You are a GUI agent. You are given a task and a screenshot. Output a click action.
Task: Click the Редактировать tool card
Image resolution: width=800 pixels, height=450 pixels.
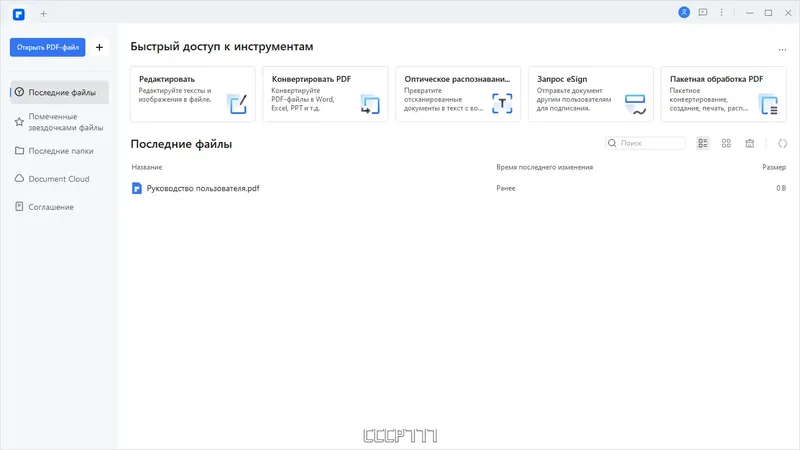[x=193, y=94]
